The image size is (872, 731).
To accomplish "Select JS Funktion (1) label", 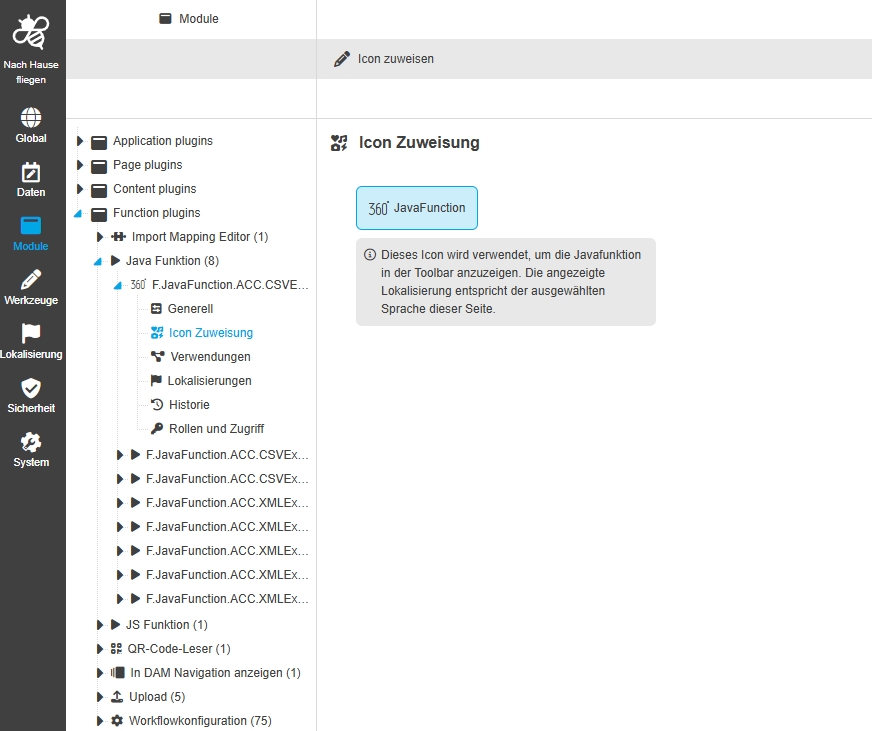I will 167,625.
